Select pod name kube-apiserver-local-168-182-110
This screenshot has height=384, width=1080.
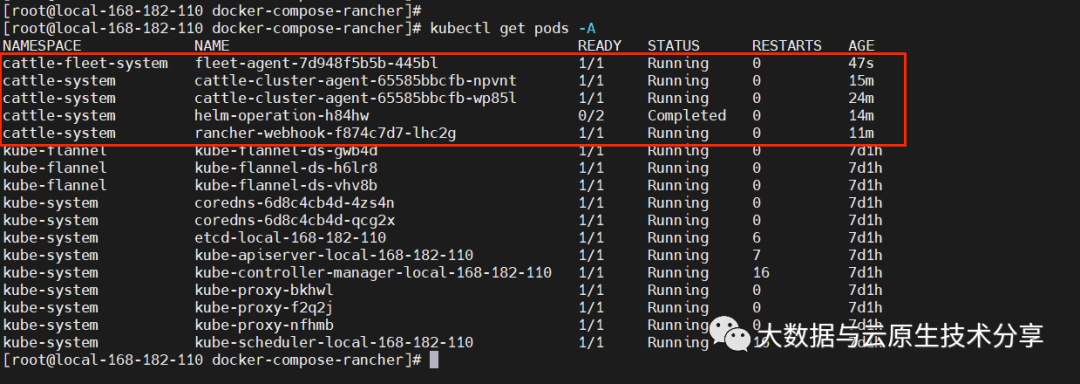[x=334, y=255]
